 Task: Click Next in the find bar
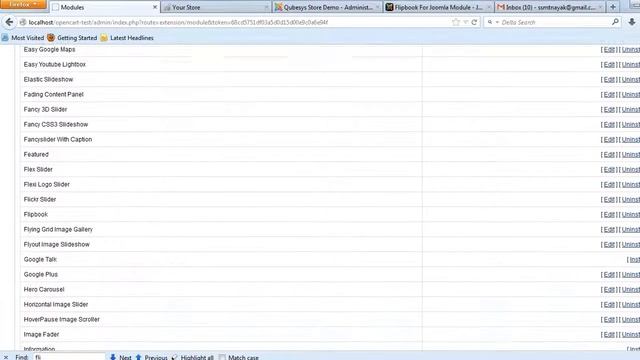(121, 357)
